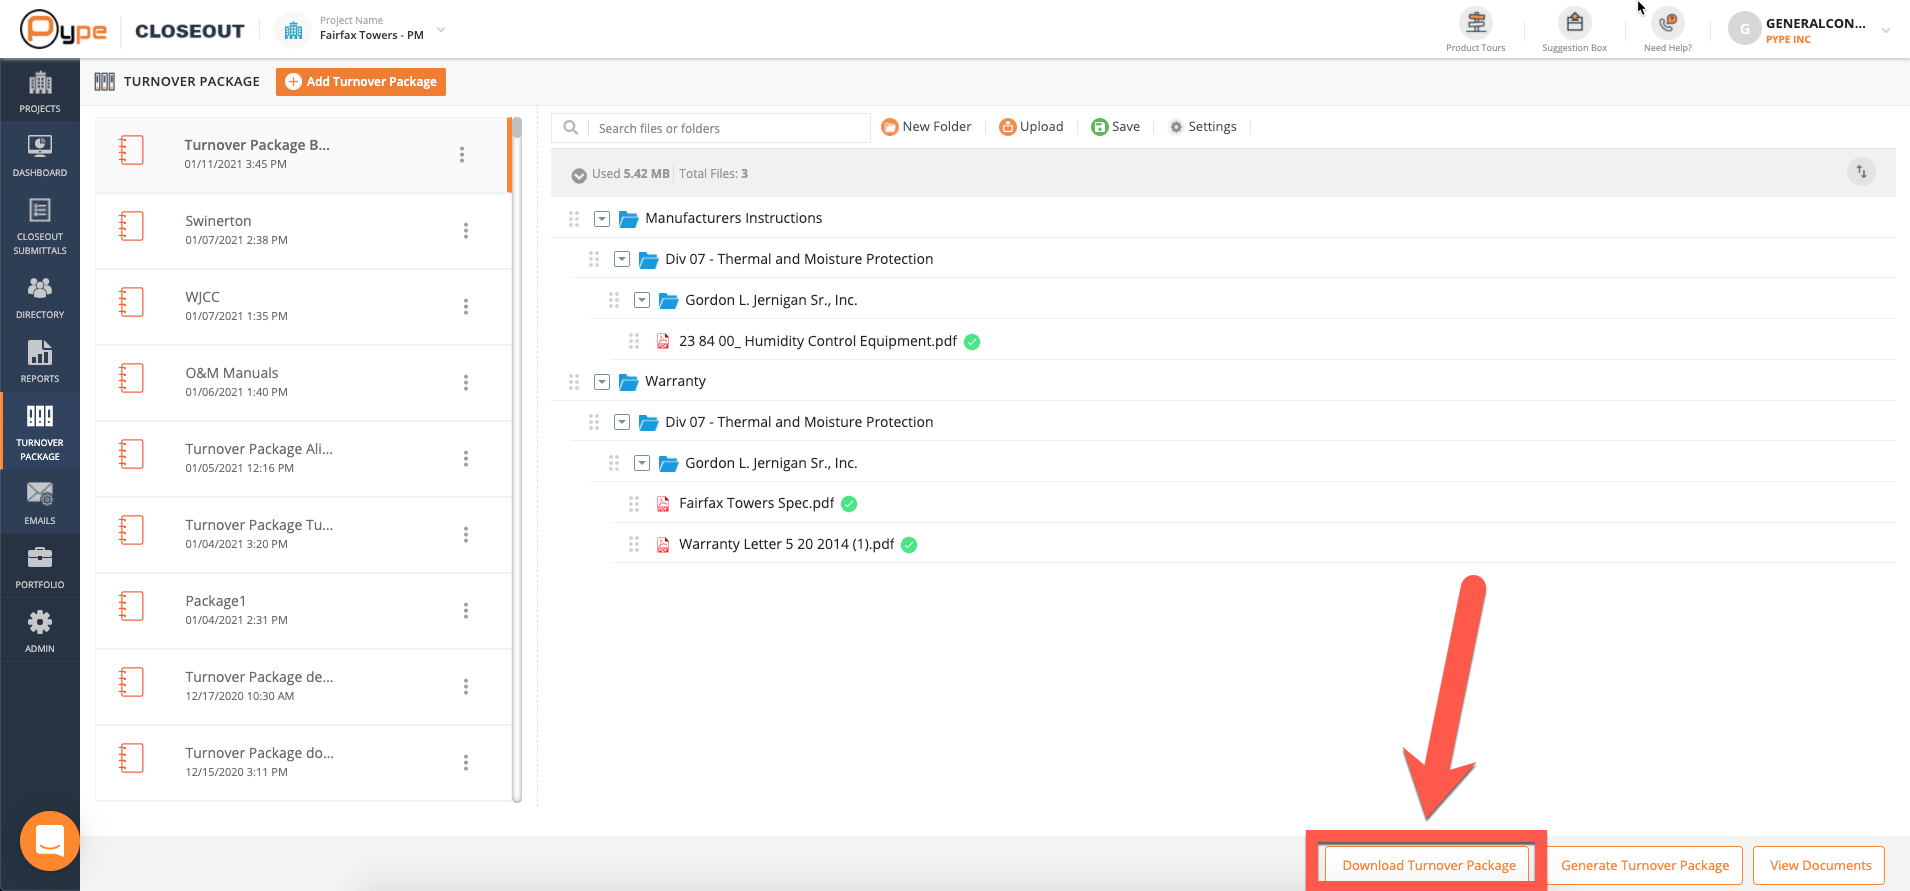
Task: Open options menu for Package1
Action: pyautogui.click(x=465, y=611)
